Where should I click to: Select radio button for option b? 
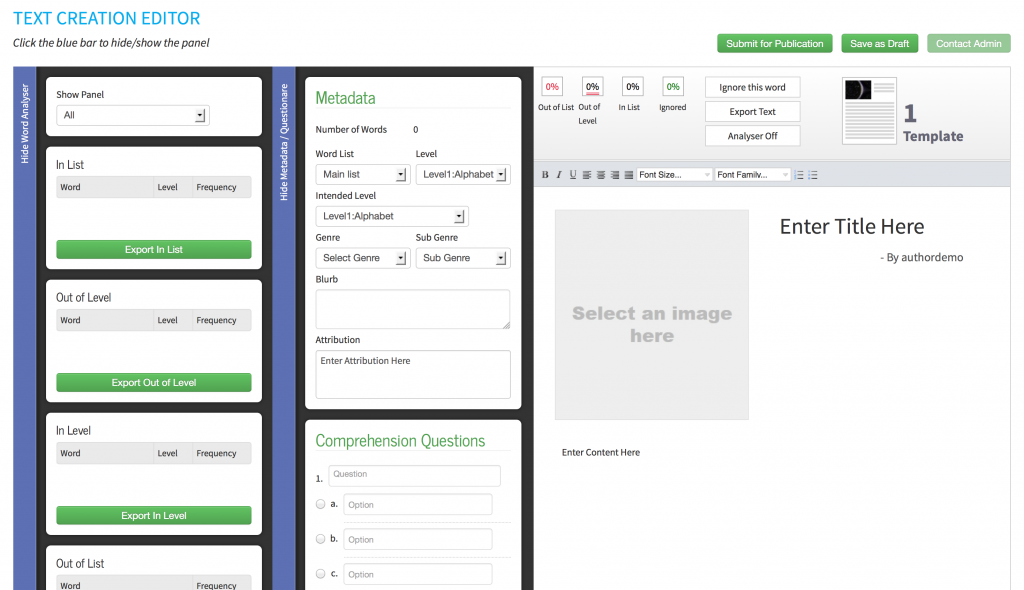coord(321,539)
